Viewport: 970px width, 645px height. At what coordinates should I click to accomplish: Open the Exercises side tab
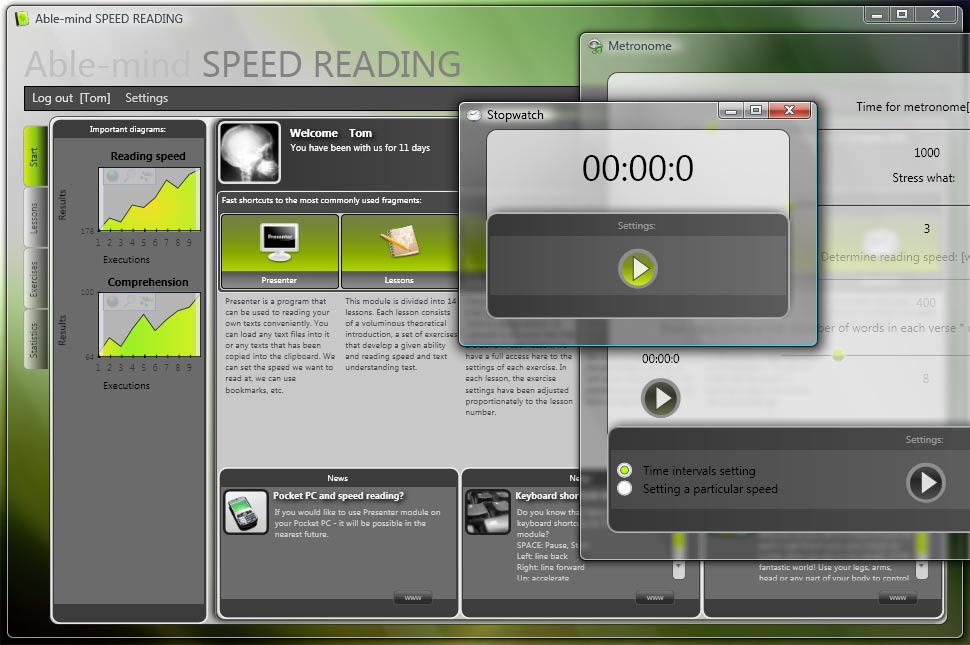tap(35, 279)
